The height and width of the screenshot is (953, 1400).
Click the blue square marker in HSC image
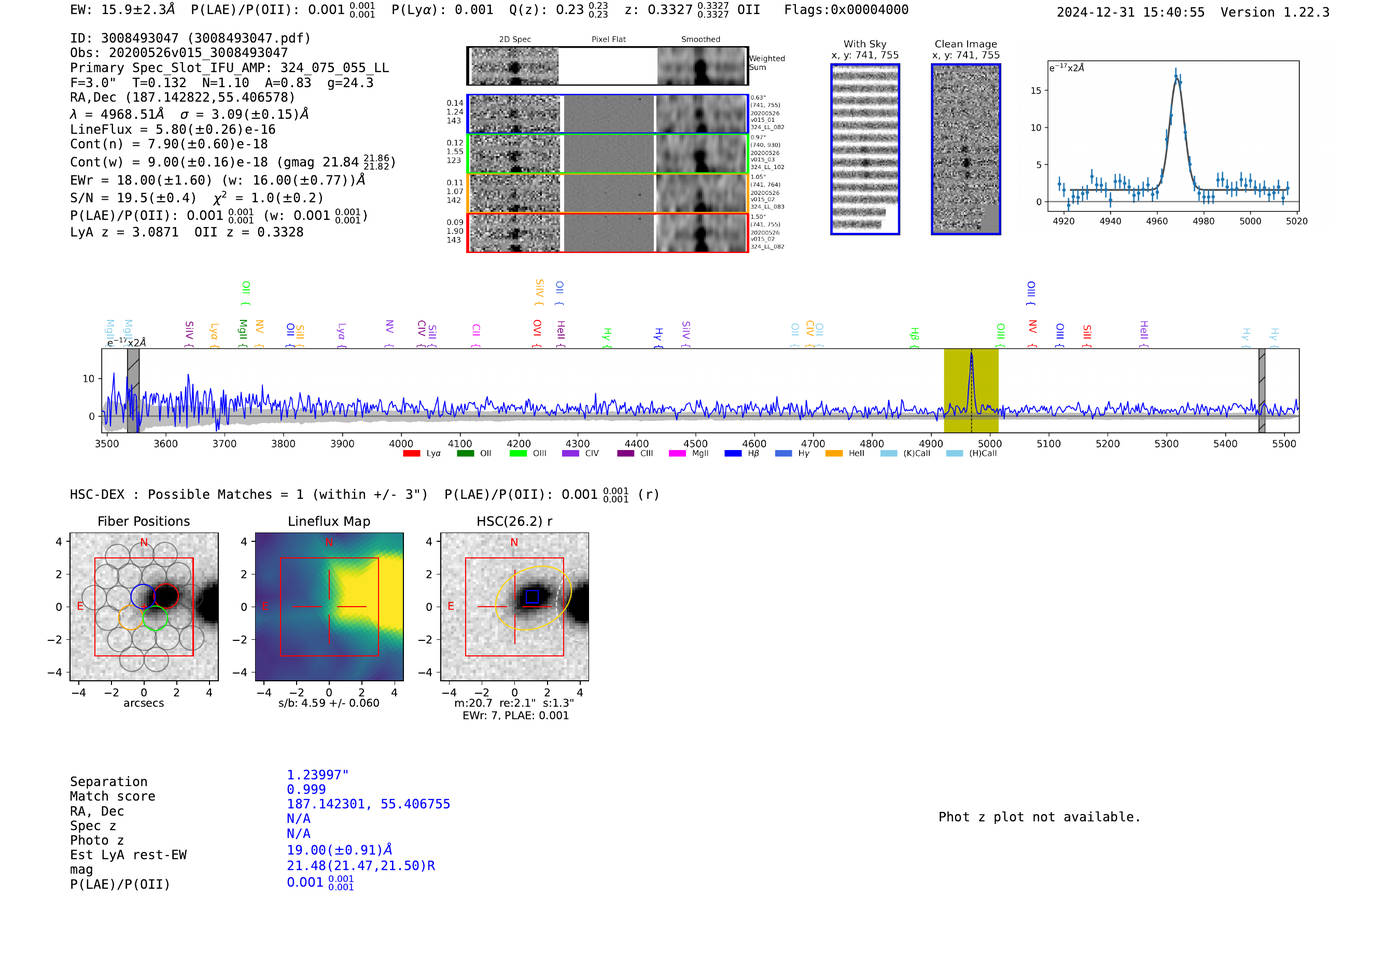[532, 596]
